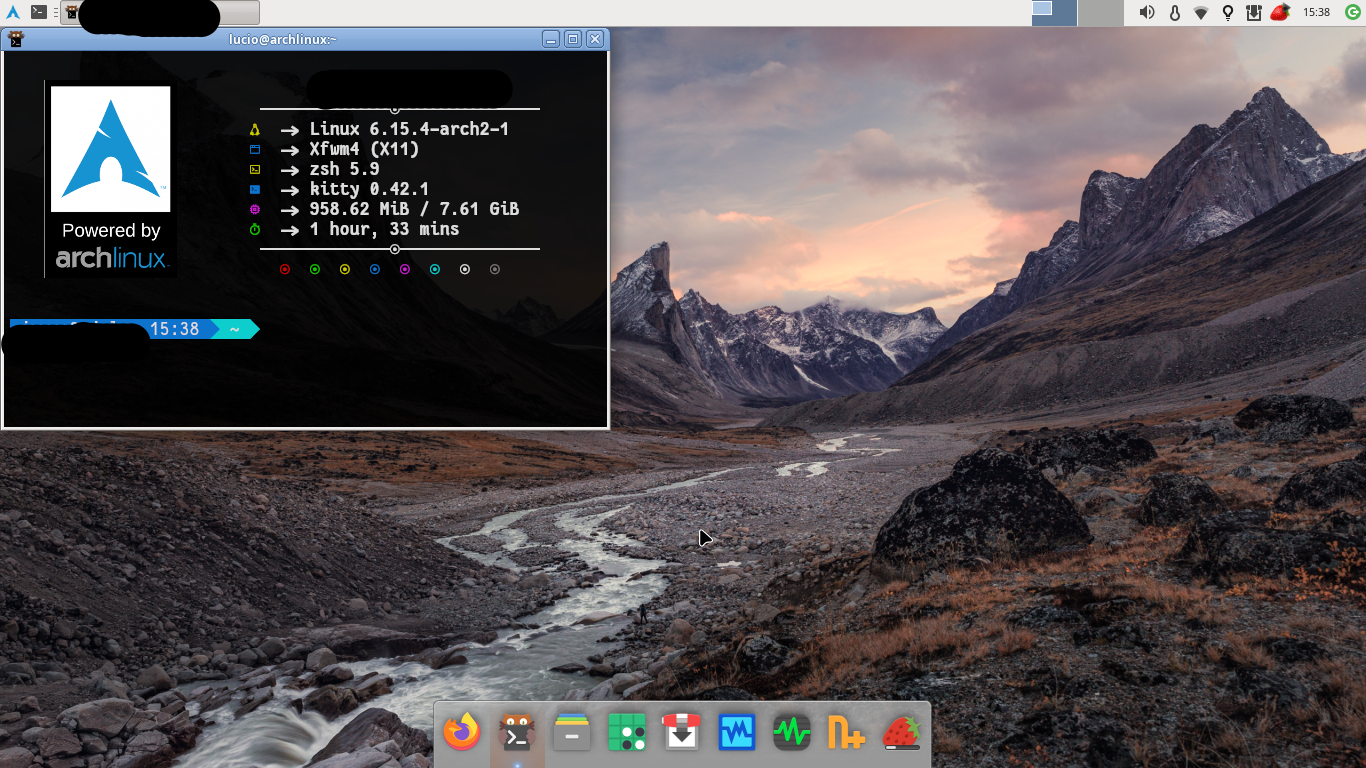Open the red download installer dock icon

coord(682,733)
